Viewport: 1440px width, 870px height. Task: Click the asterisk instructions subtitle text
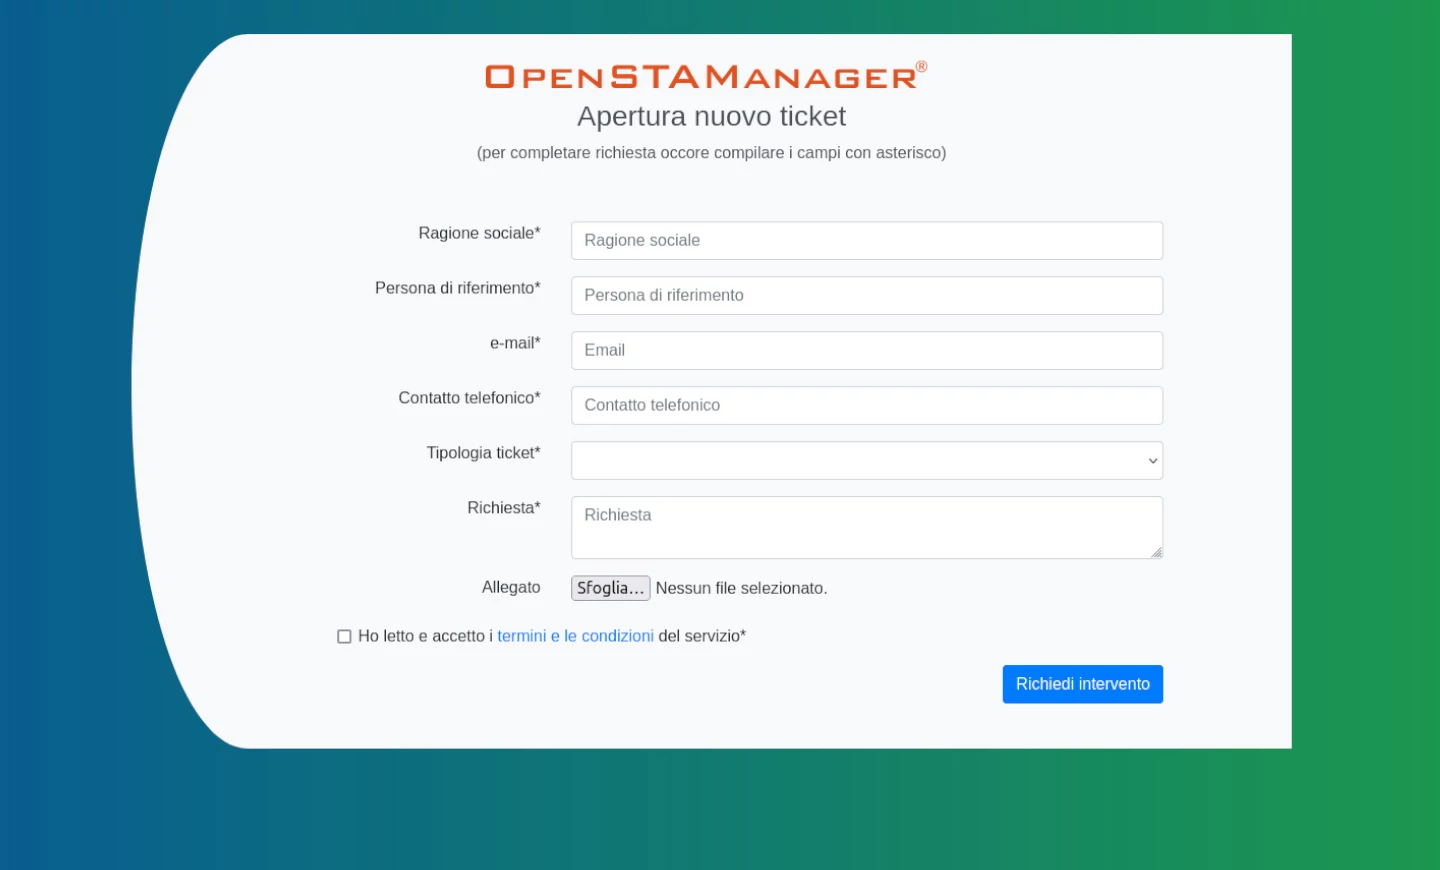pos(711,153)
